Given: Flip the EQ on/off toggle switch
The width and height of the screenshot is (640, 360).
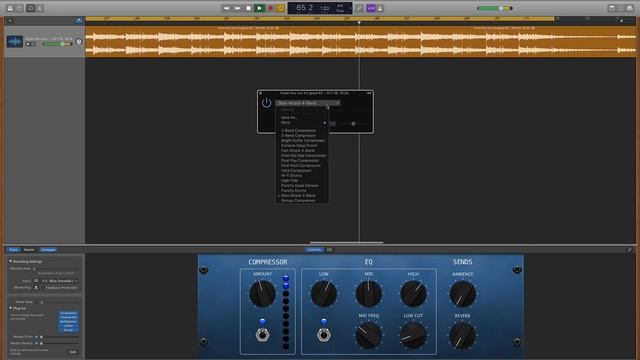Looking at the screenshot, I should click(324, 335).
